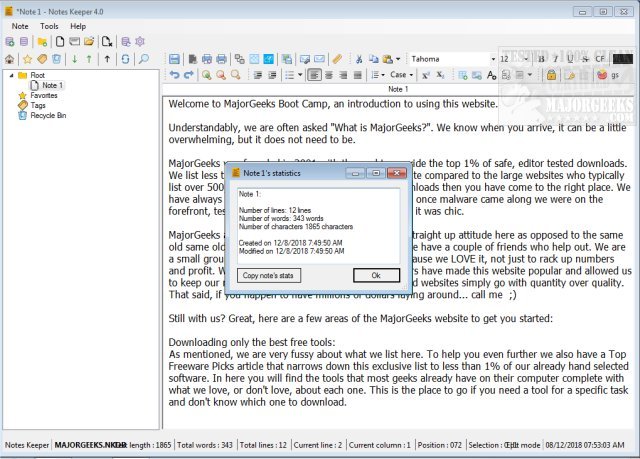Toggle center text alignment

click(329, 75)
